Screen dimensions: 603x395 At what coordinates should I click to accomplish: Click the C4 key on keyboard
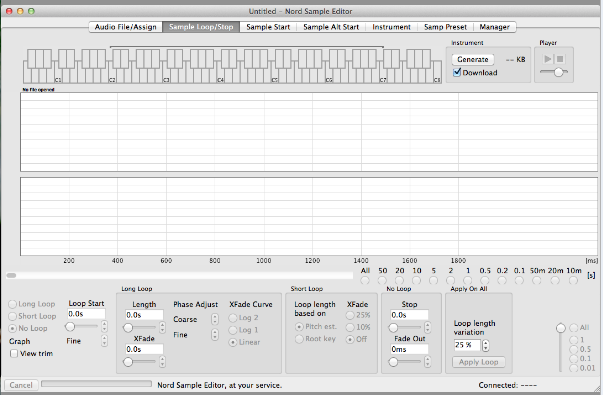click(220, 77)
